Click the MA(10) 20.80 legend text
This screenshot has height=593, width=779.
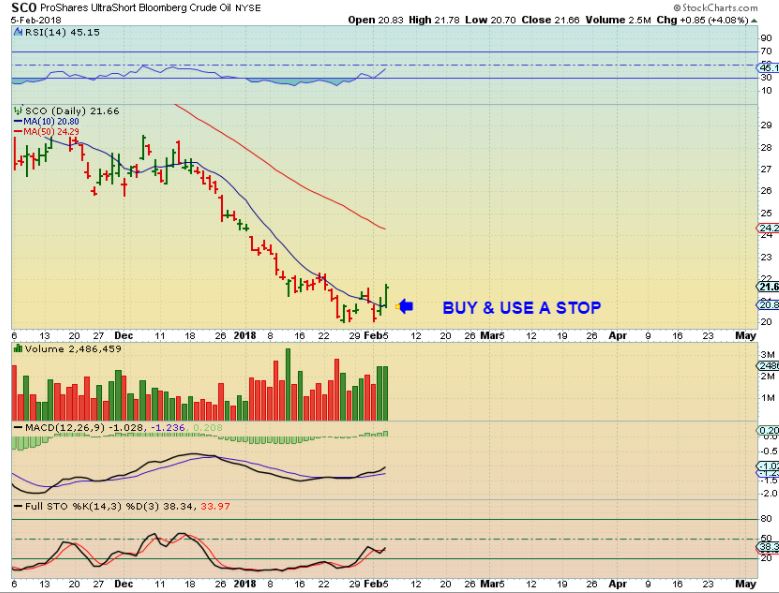pyautogui.click(x=51, y=121)
